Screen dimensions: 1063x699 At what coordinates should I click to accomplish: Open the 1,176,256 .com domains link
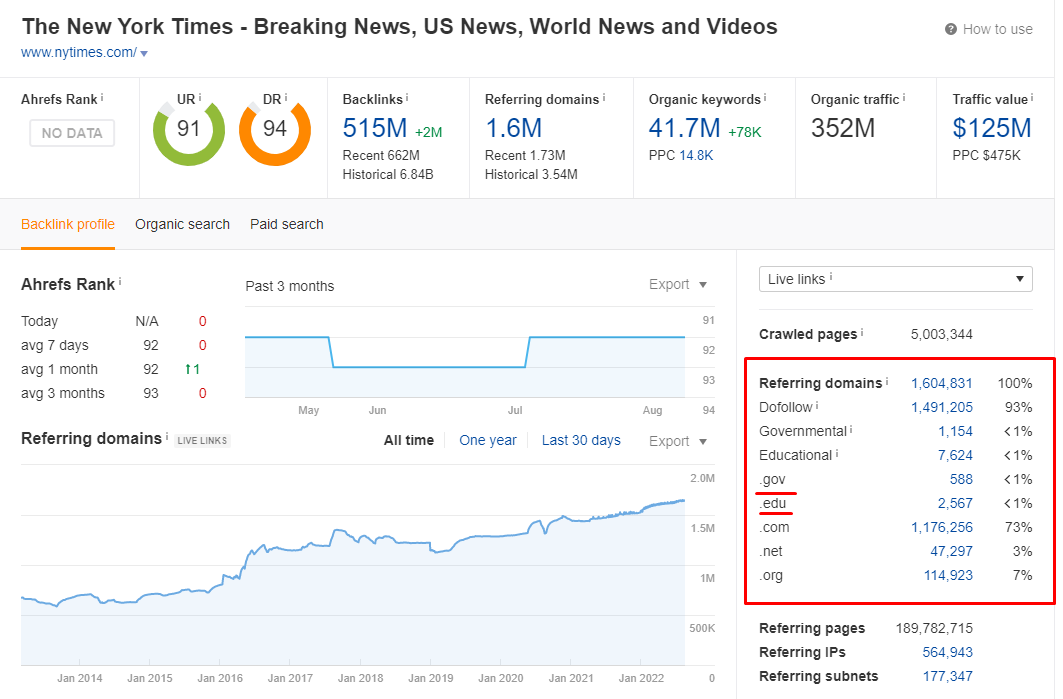(x=942, y=527)
